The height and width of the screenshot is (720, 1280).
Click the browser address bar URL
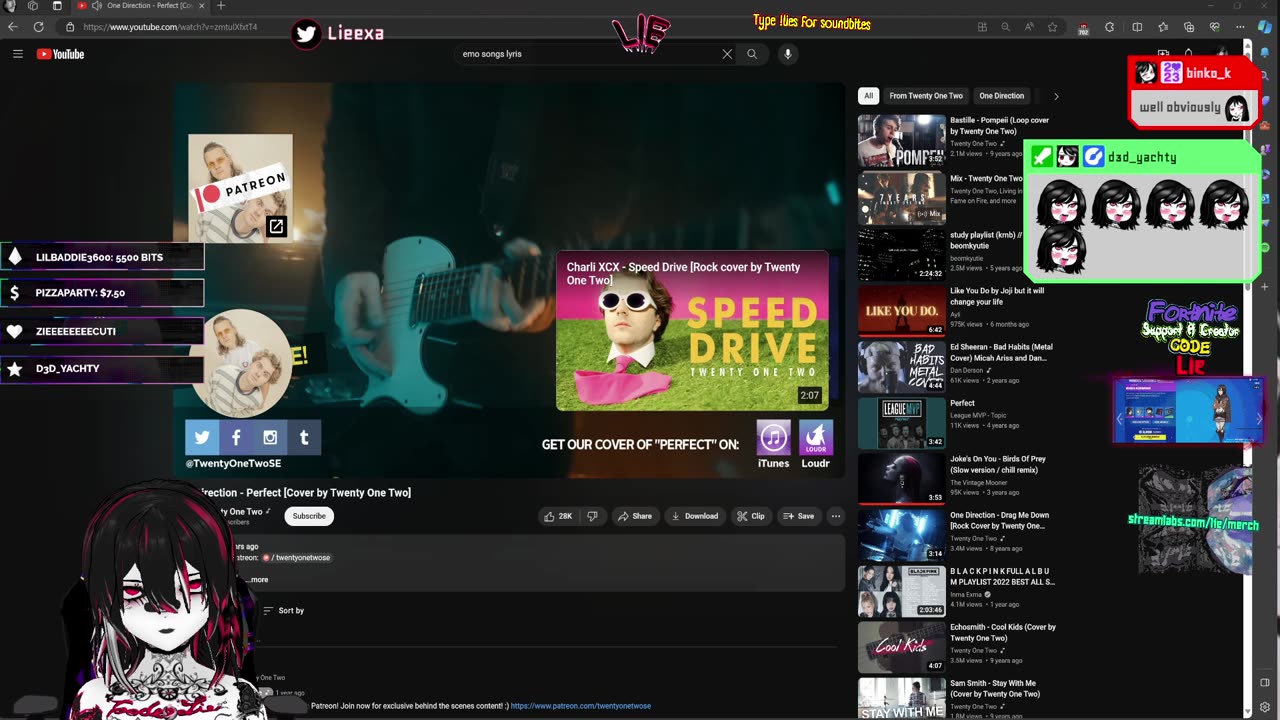click(x=170, y=27)
